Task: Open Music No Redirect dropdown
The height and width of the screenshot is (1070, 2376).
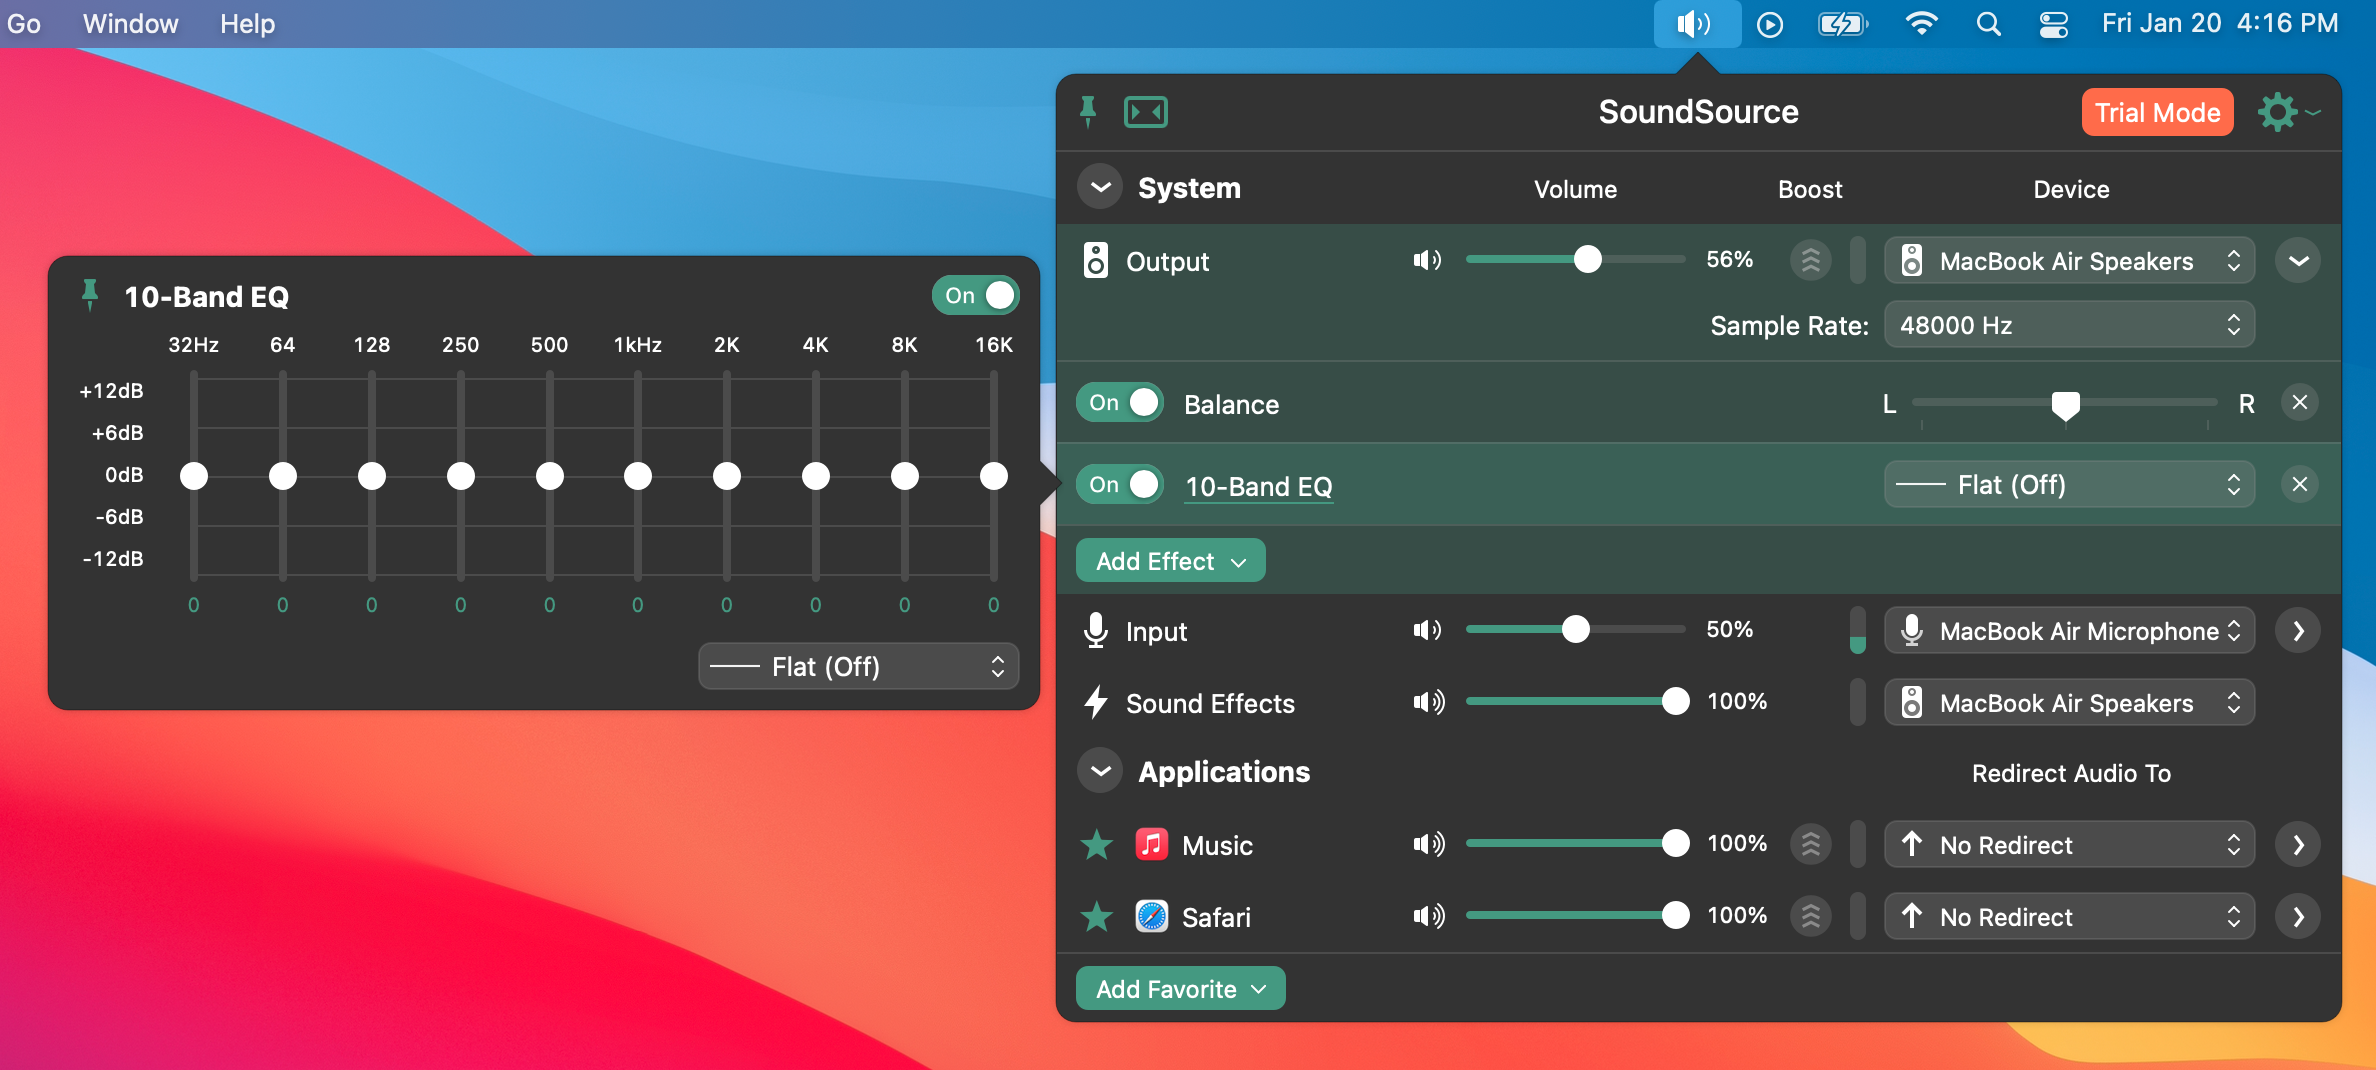Action: (x=2069, y=844)
